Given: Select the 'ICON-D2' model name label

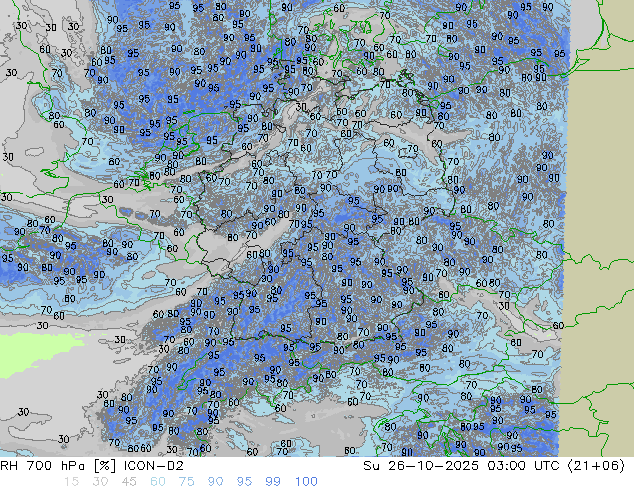Looking at the screenshot, I should coord(154,466).
